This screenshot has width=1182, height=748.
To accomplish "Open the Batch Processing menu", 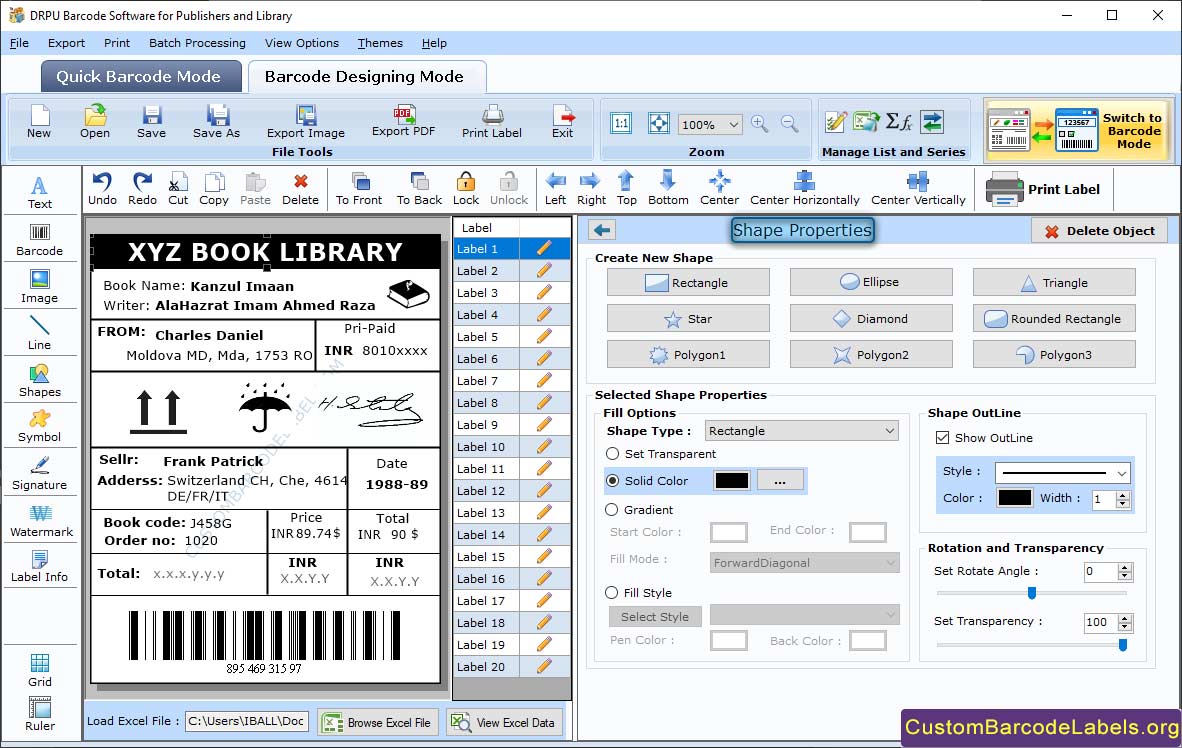I will coord(198,43).
